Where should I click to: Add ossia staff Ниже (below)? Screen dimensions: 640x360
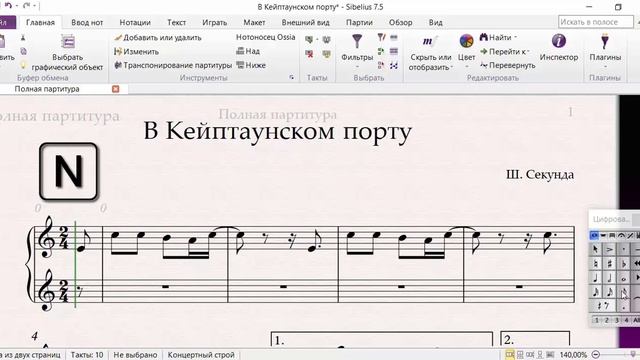click(251, 65)
